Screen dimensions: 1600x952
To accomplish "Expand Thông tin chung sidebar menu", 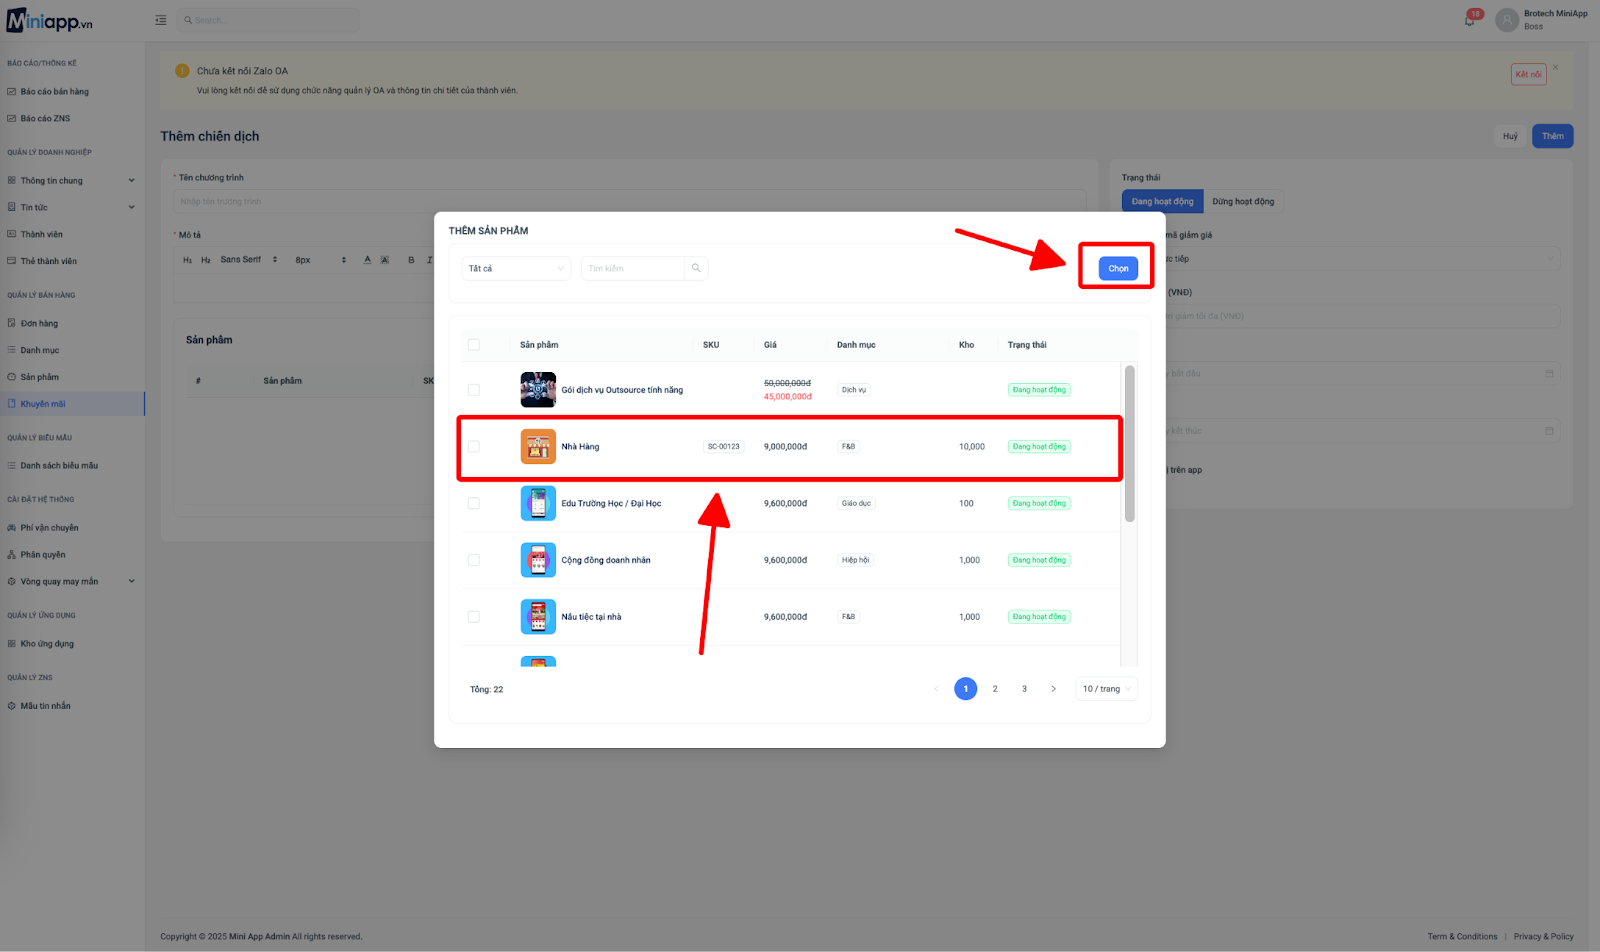I will click(71, 181).
